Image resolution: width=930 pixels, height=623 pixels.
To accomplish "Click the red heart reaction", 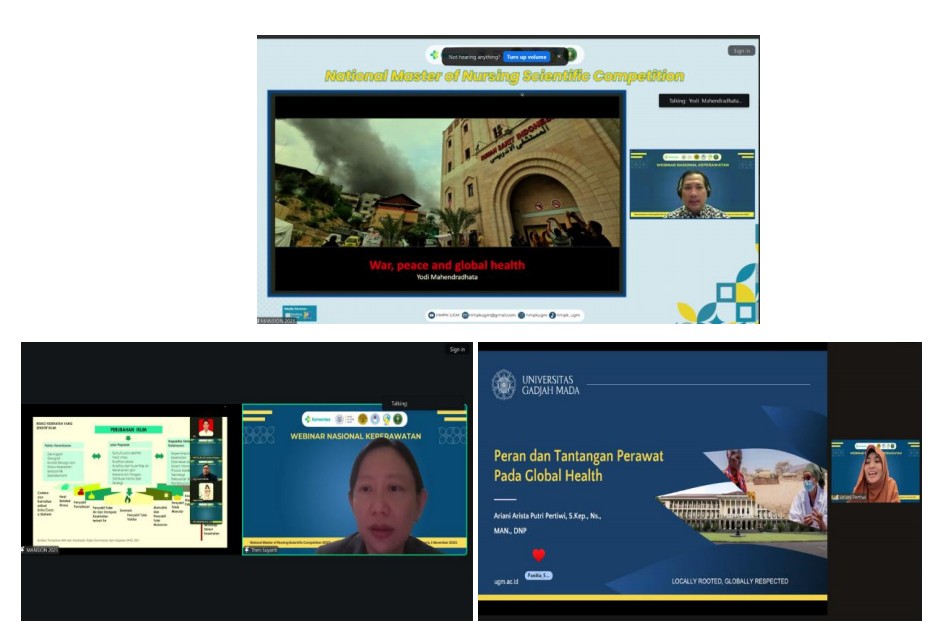I will point(538,555).
